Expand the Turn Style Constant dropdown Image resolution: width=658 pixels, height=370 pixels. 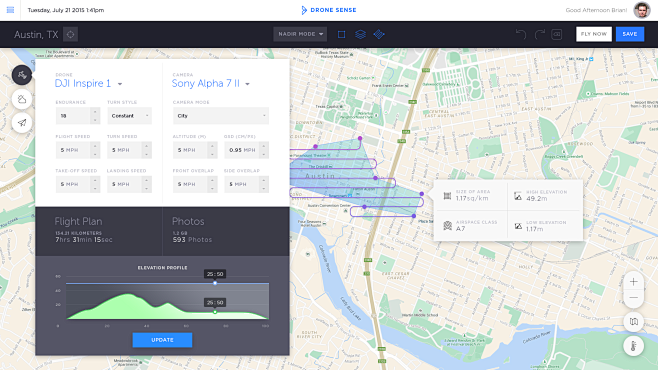point(129,116)
